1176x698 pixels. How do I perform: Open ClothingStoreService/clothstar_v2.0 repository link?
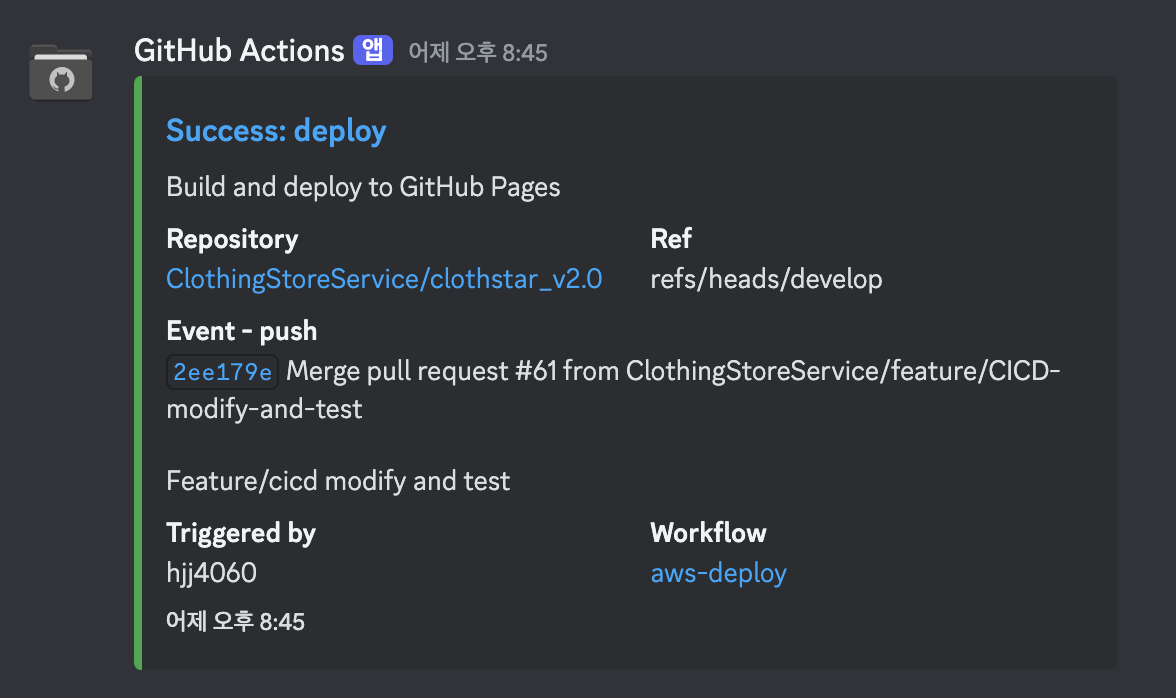(384, 279)
